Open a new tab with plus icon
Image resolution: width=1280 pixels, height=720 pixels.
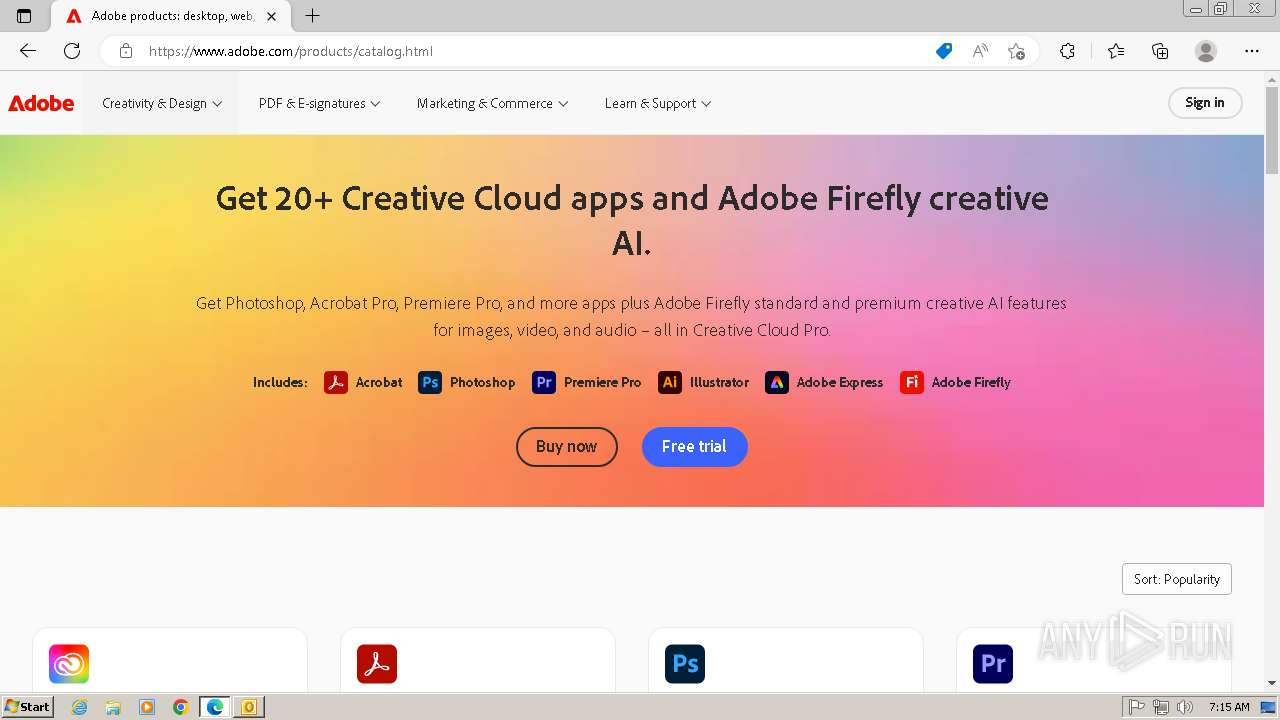click(x=313, y=16)
